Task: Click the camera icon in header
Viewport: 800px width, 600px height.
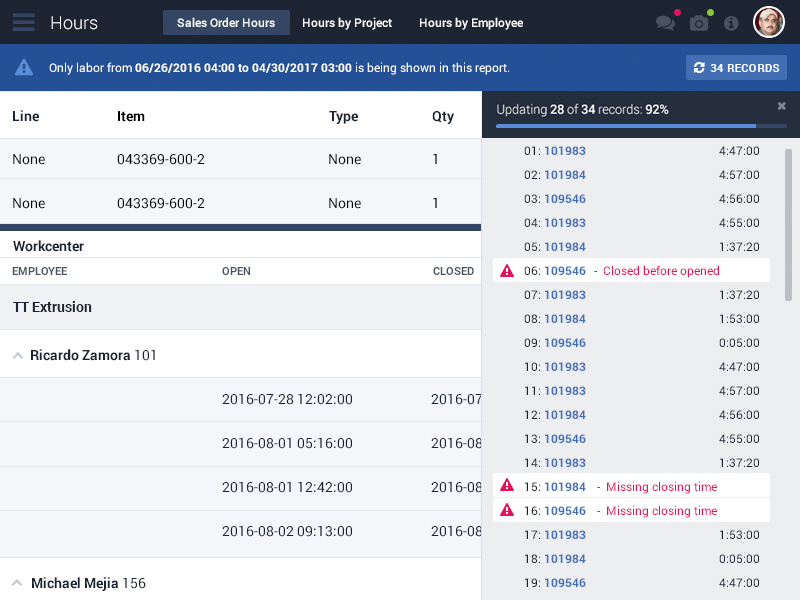Action: tap(699, 23)
